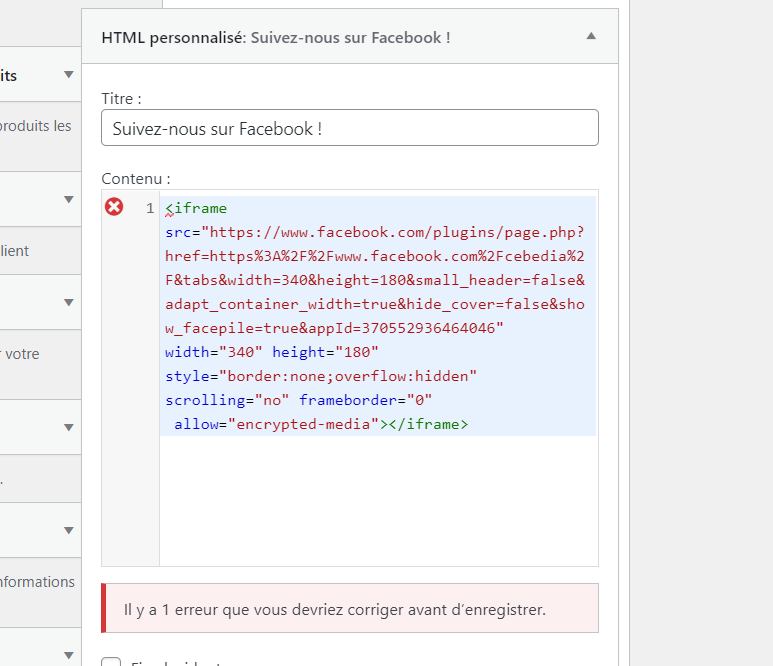The width and height of the screenshot is (773, 666).
Task: Place cursor on the opening iframe tag
Action: point(196,208)
